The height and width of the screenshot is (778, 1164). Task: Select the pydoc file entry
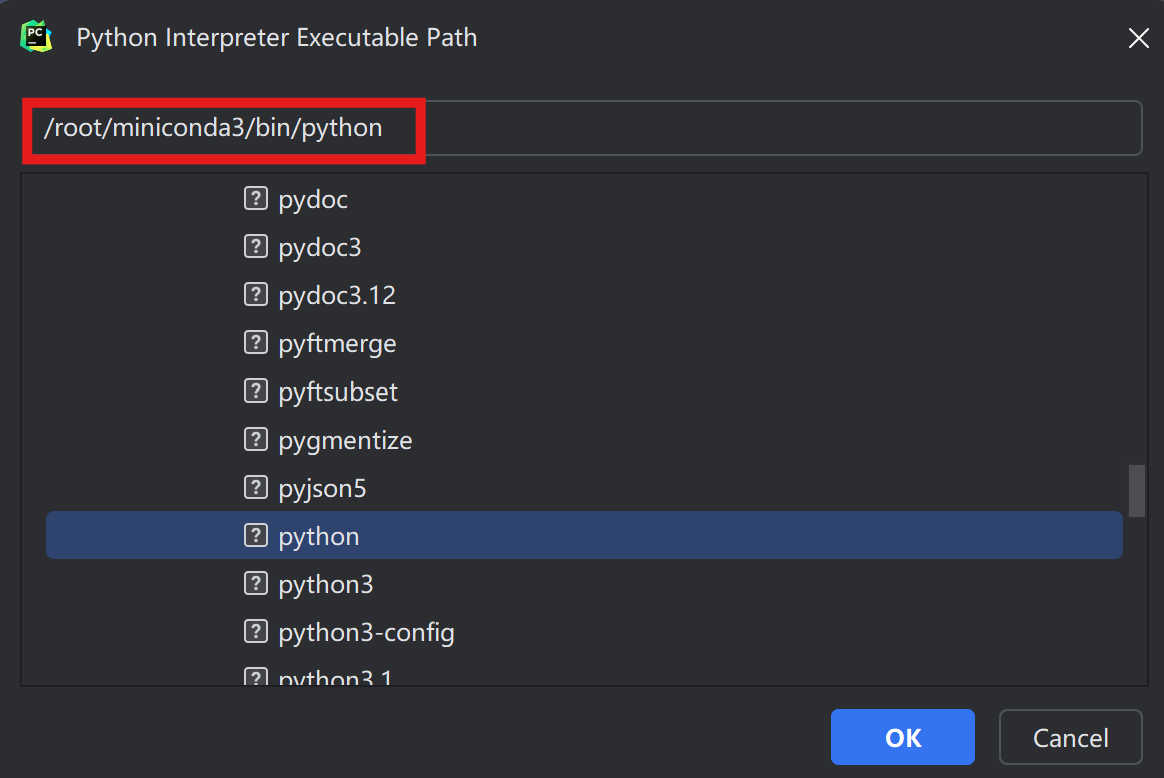[x=313, y=199]
